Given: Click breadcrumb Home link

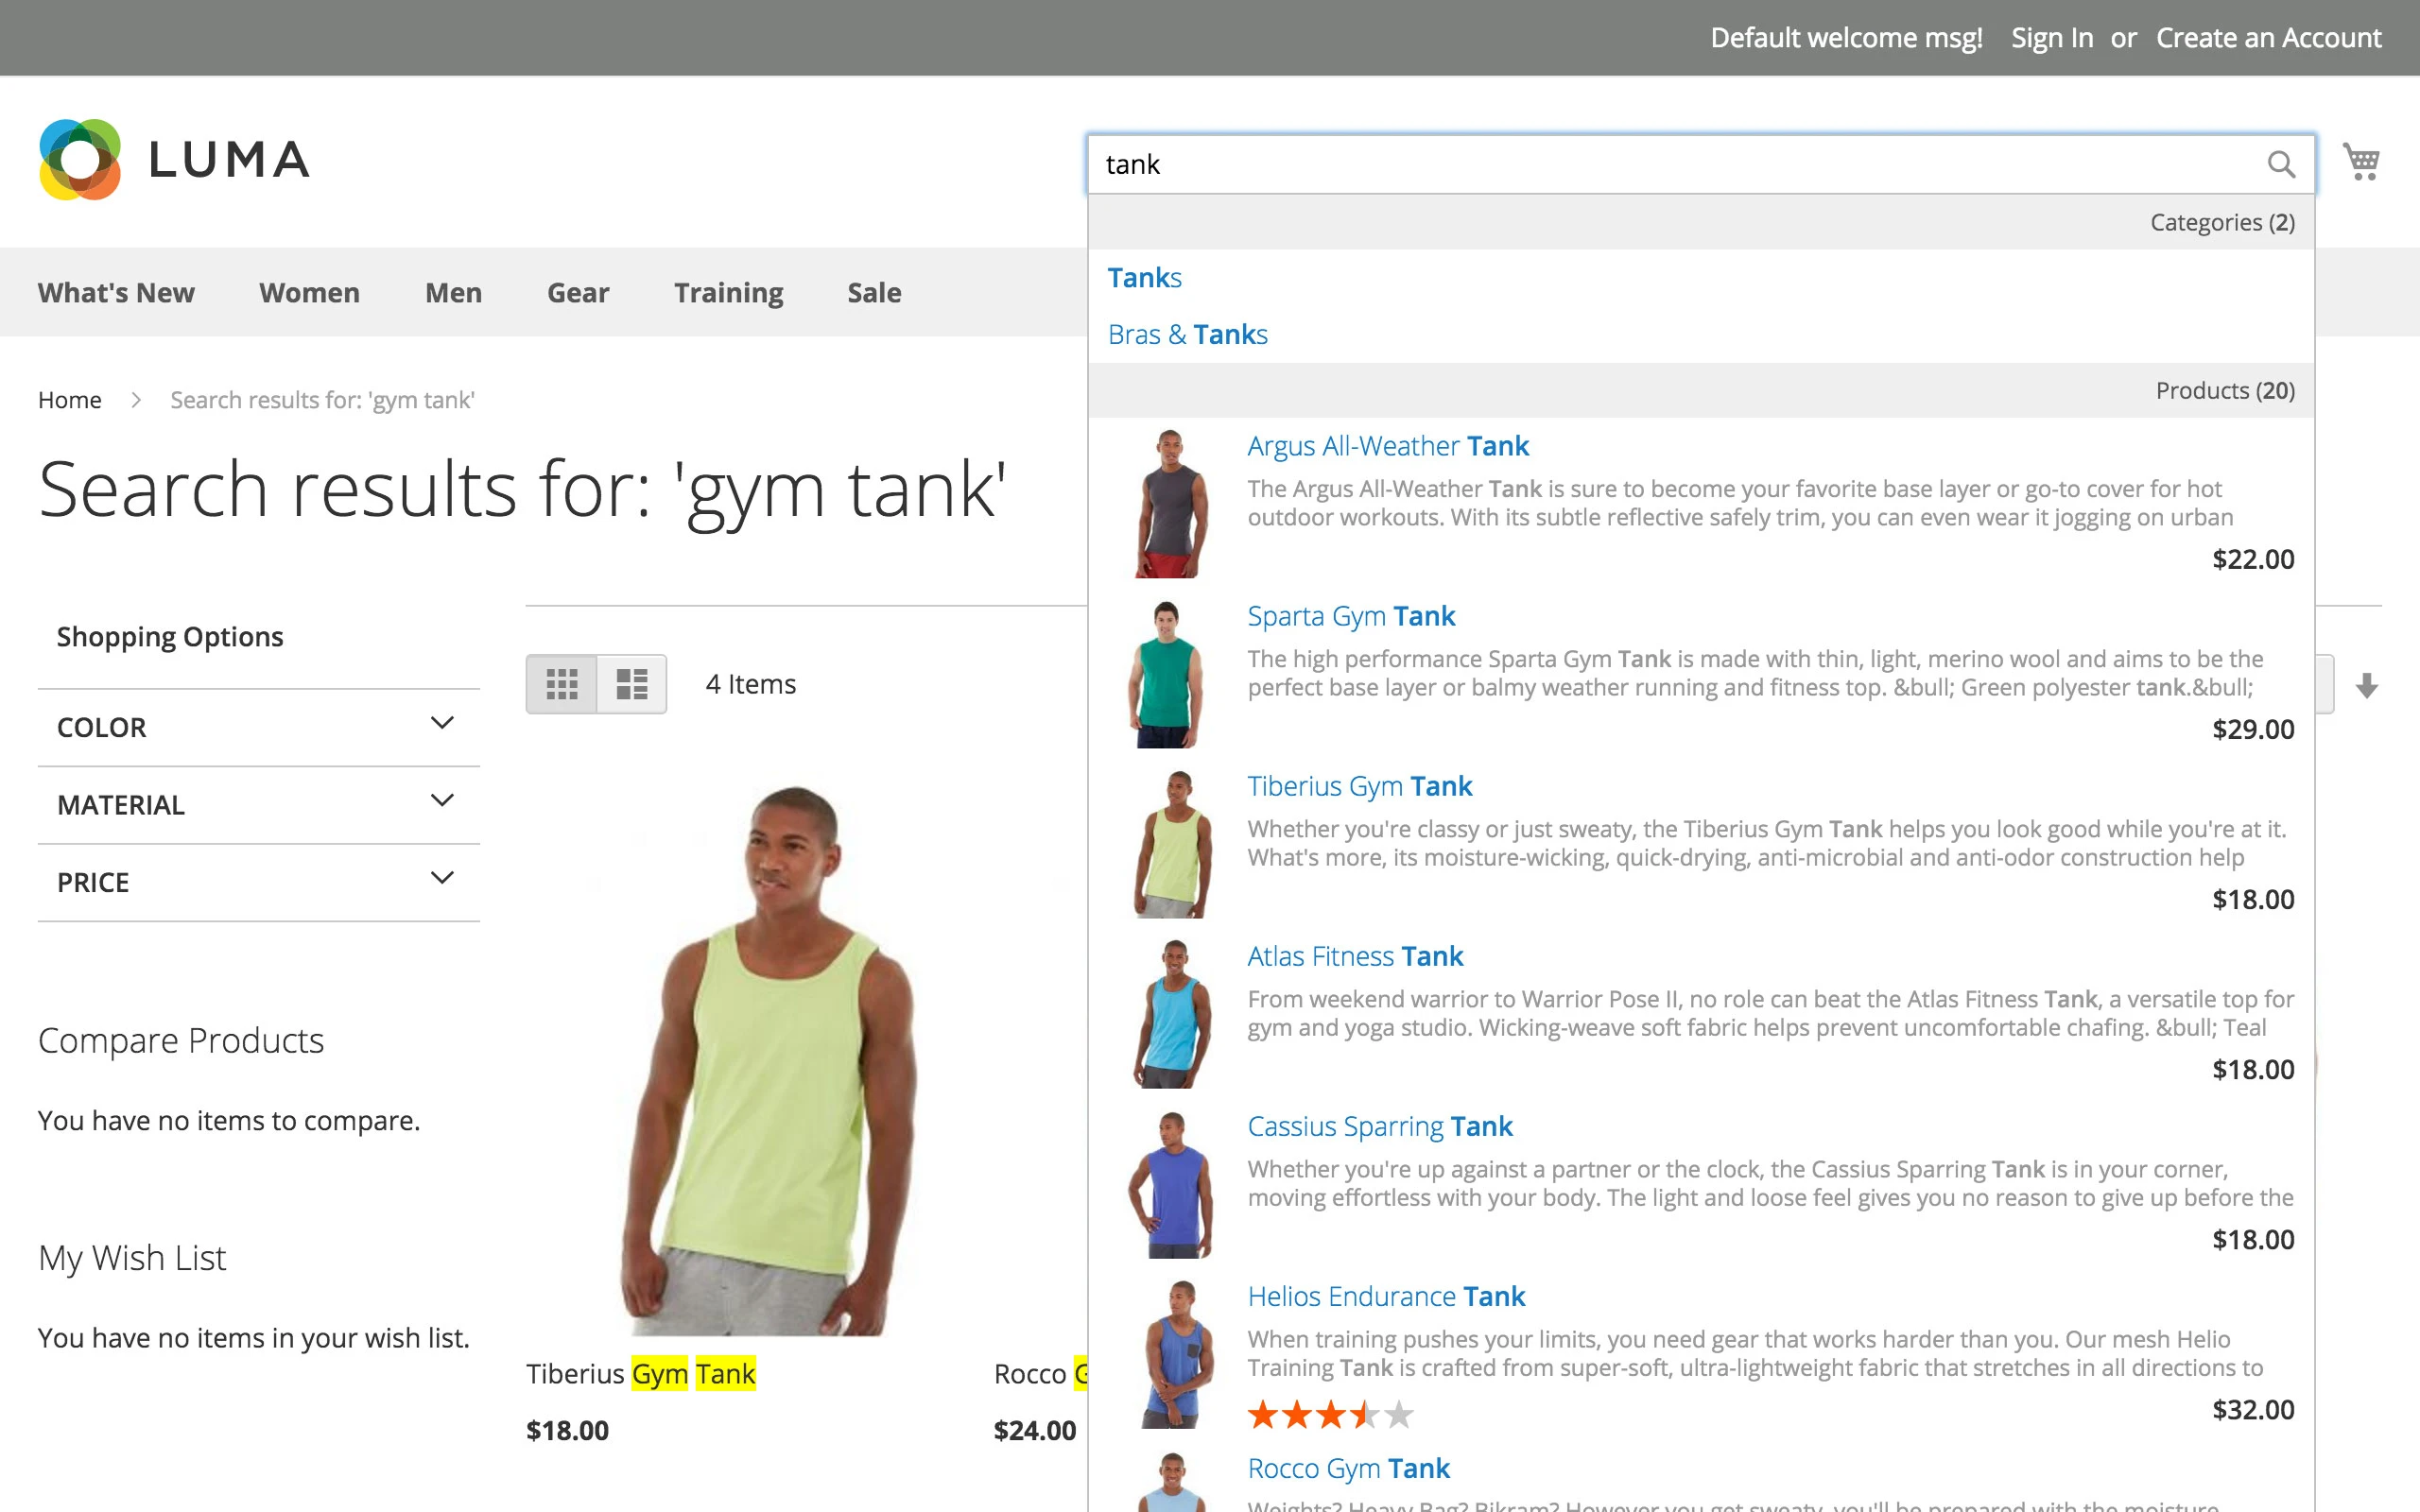Looking at the screenshot, I should (69, 400).
